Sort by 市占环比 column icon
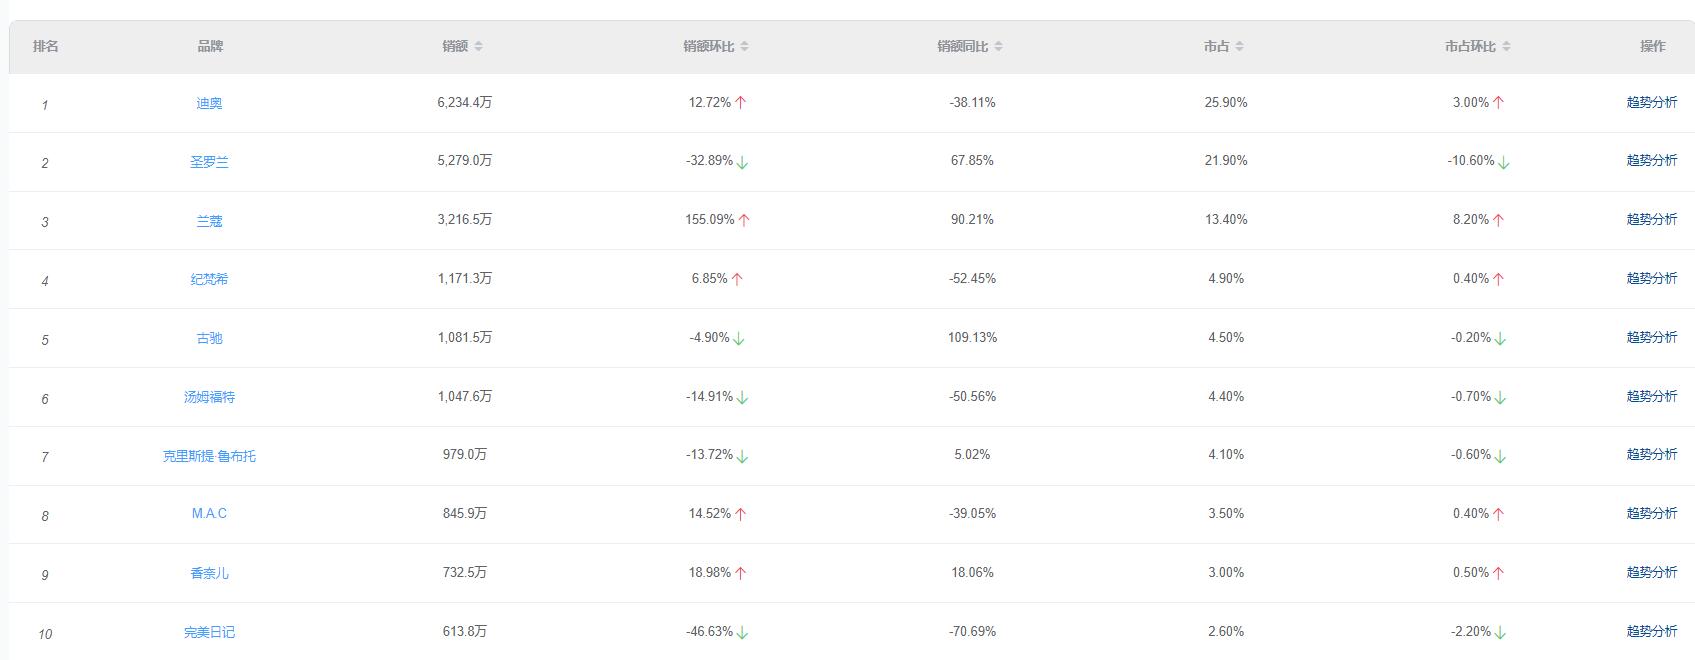The height and width of the screenshot is (660, 1695). 1506,47
